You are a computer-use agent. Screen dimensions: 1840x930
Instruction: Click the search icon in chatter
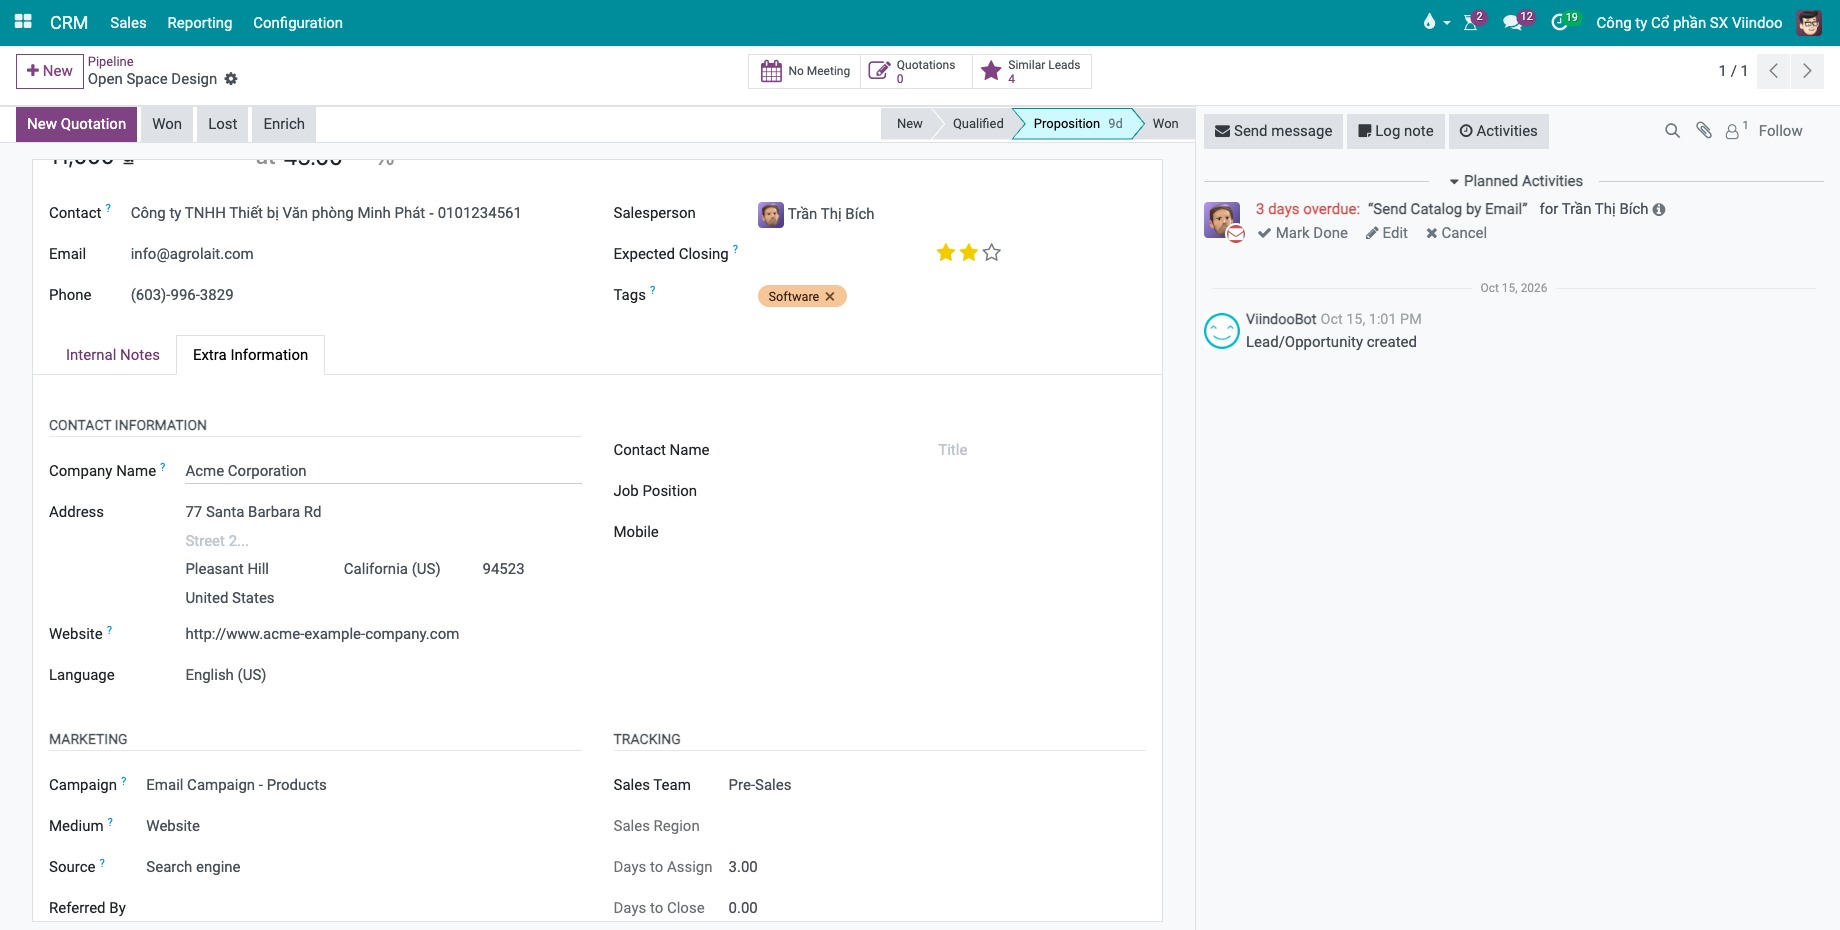1672,131
